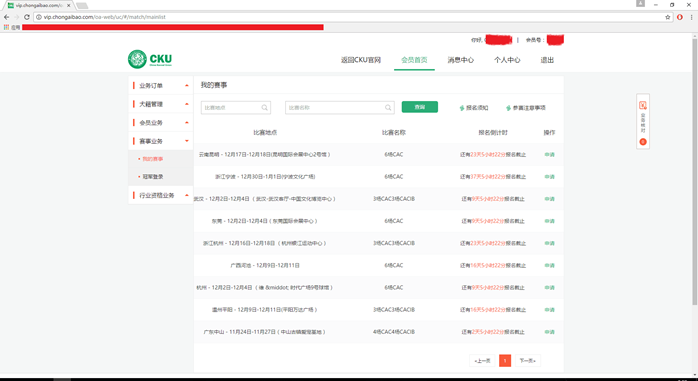Image resolution: width=698 pixels, height=381 pixels.
Task: Go to previous page with 上一页
Action: click(x=482, y=361)
